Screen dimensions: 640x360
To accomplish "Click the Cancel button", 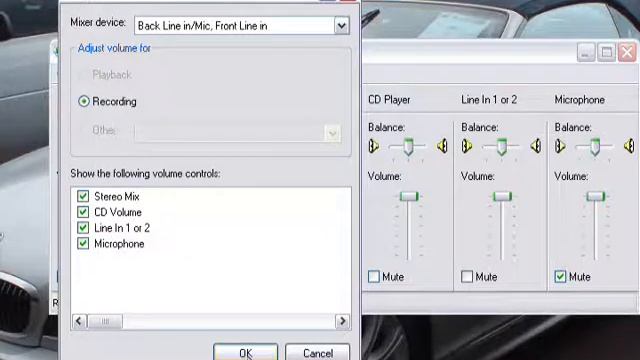I will tap(318, 353).
